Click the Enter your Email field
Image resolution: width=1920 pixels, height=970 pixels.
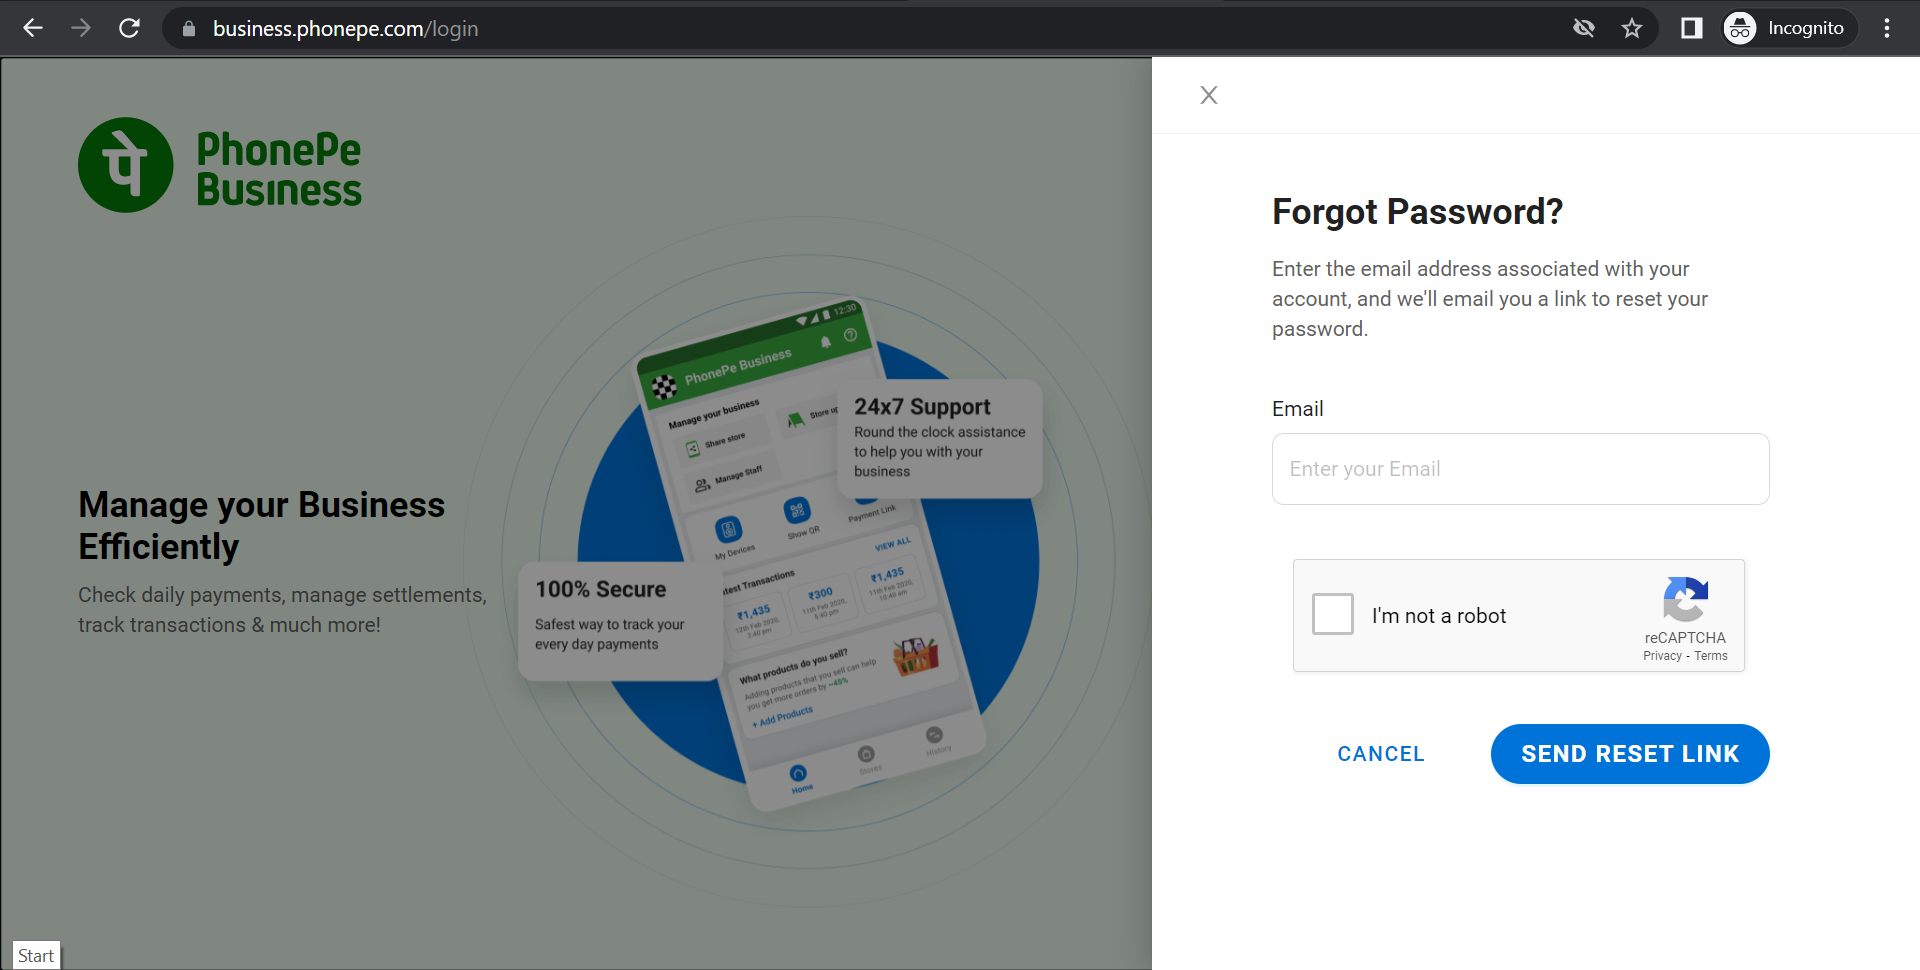tap(1520, 469)
